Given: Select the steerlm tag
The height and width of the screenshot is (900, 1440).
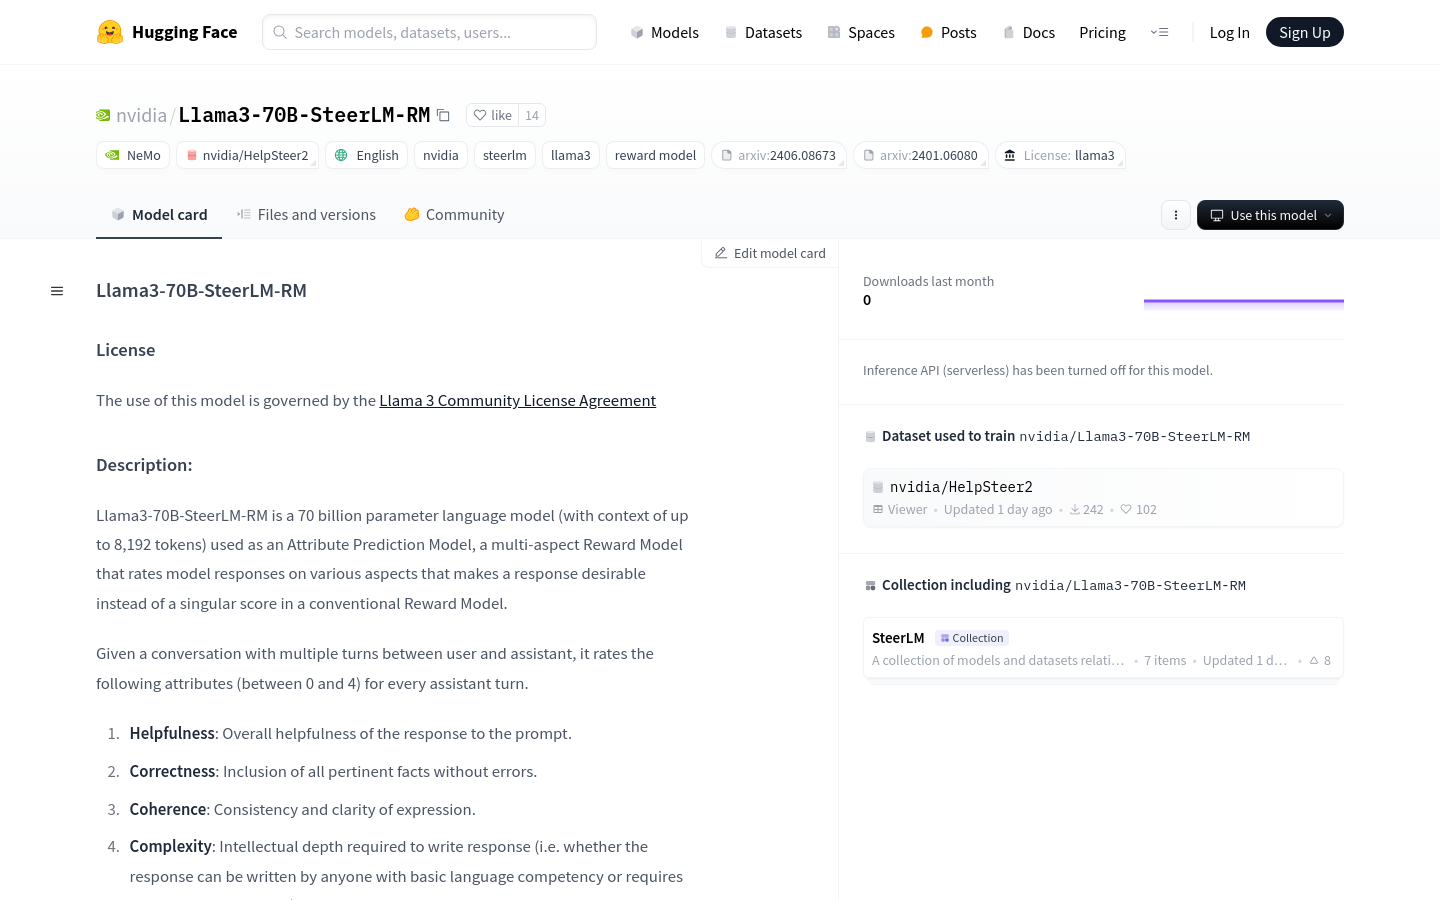Looking at the screenshot, I should [504, 155].
